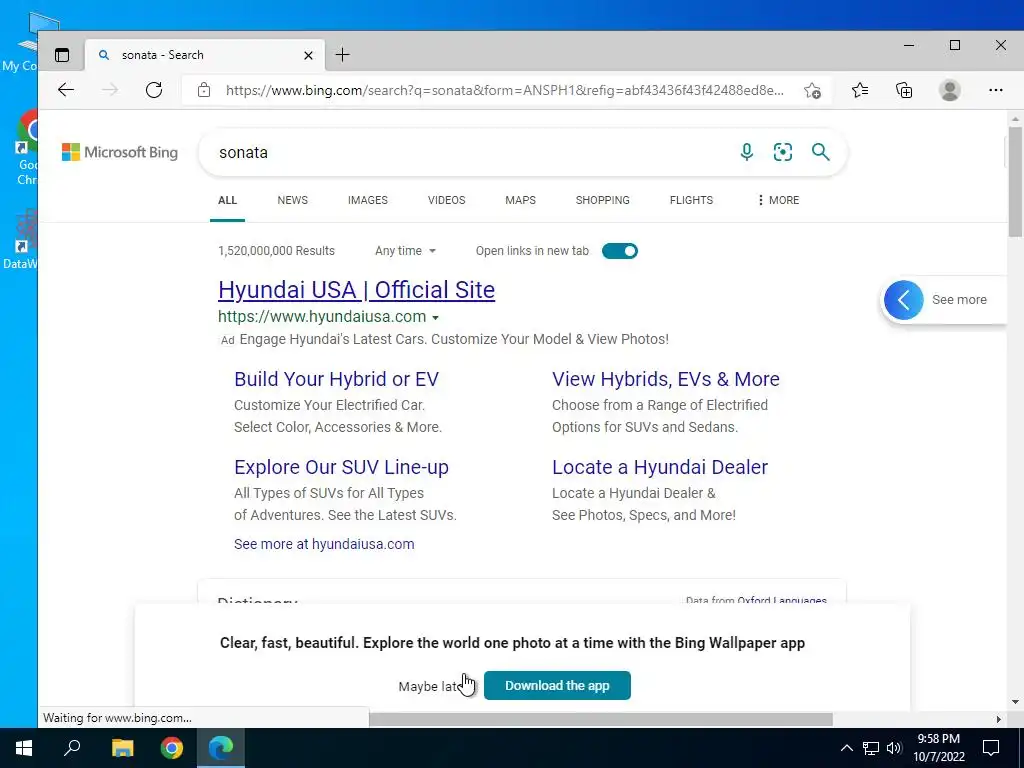Open Hyundai USA Official Site link
This screenshot has height=768, width=1024.
(357, 290)
